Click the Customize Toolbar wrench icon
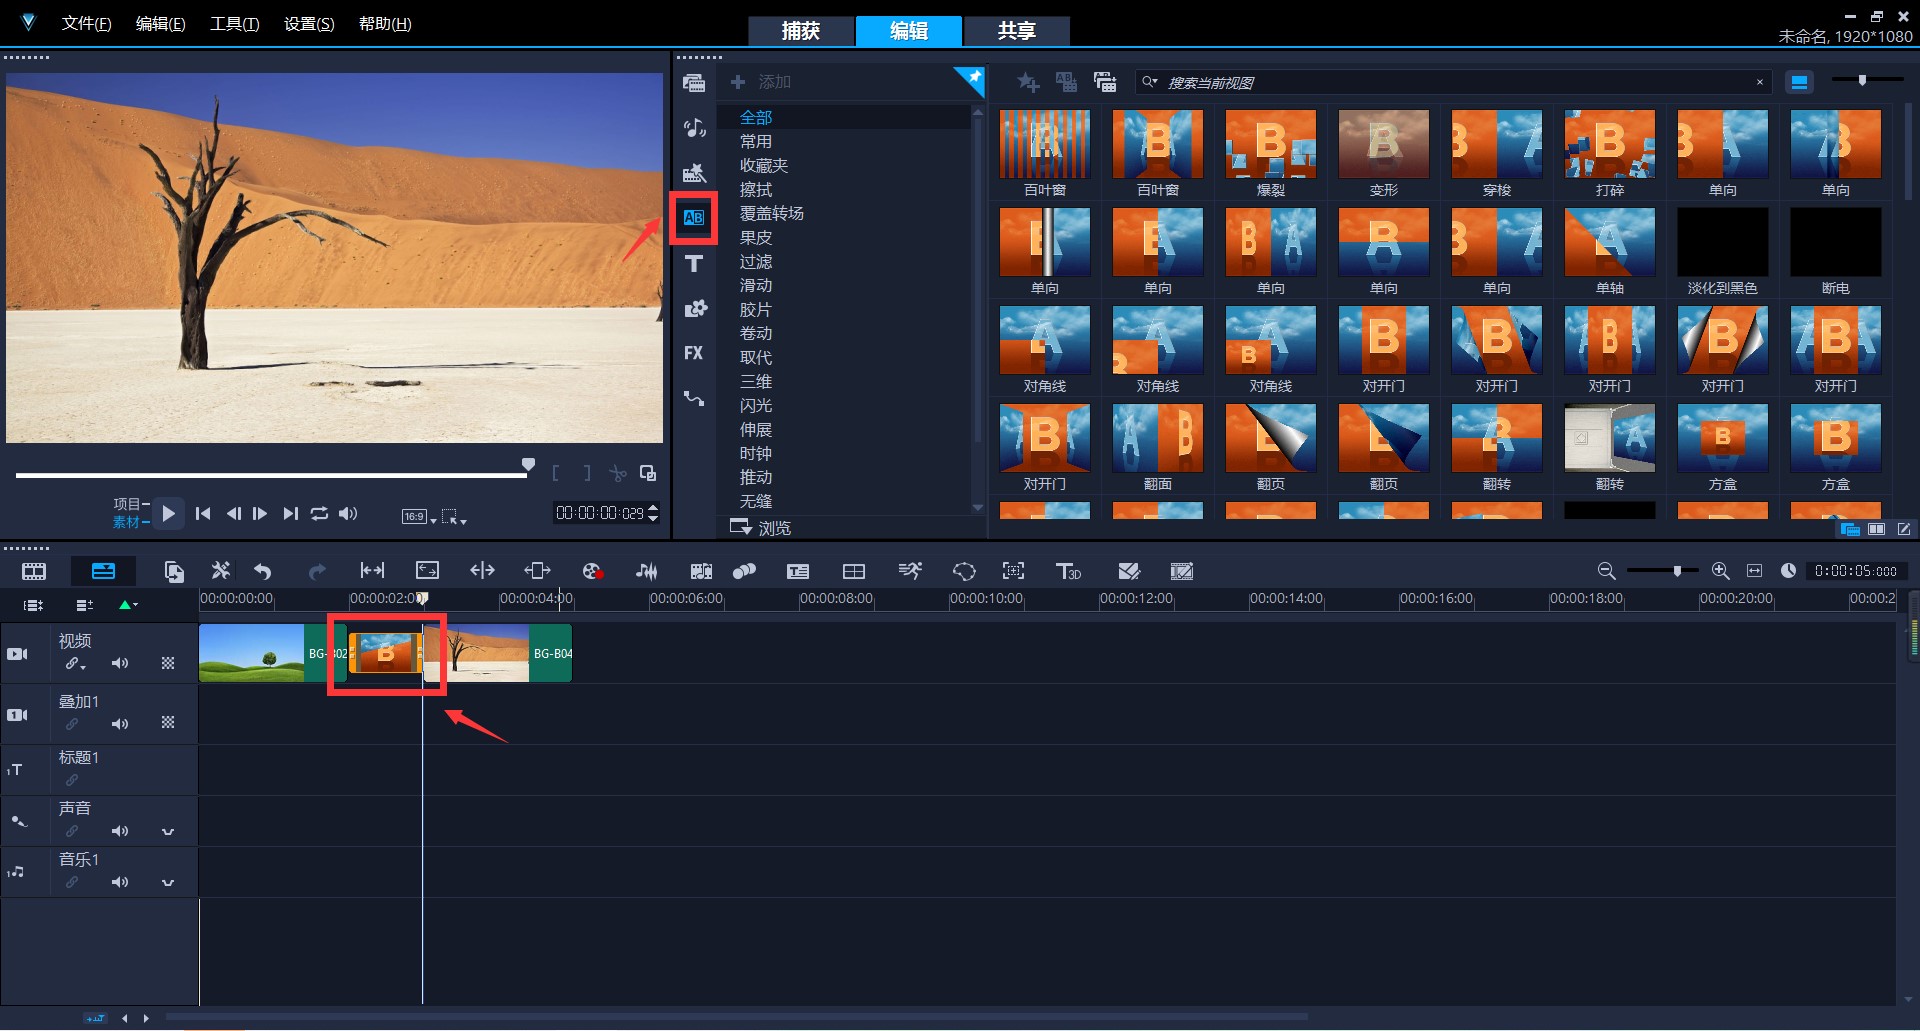Viewport: 1920px width, 1031px height. (x=221, y=571)
